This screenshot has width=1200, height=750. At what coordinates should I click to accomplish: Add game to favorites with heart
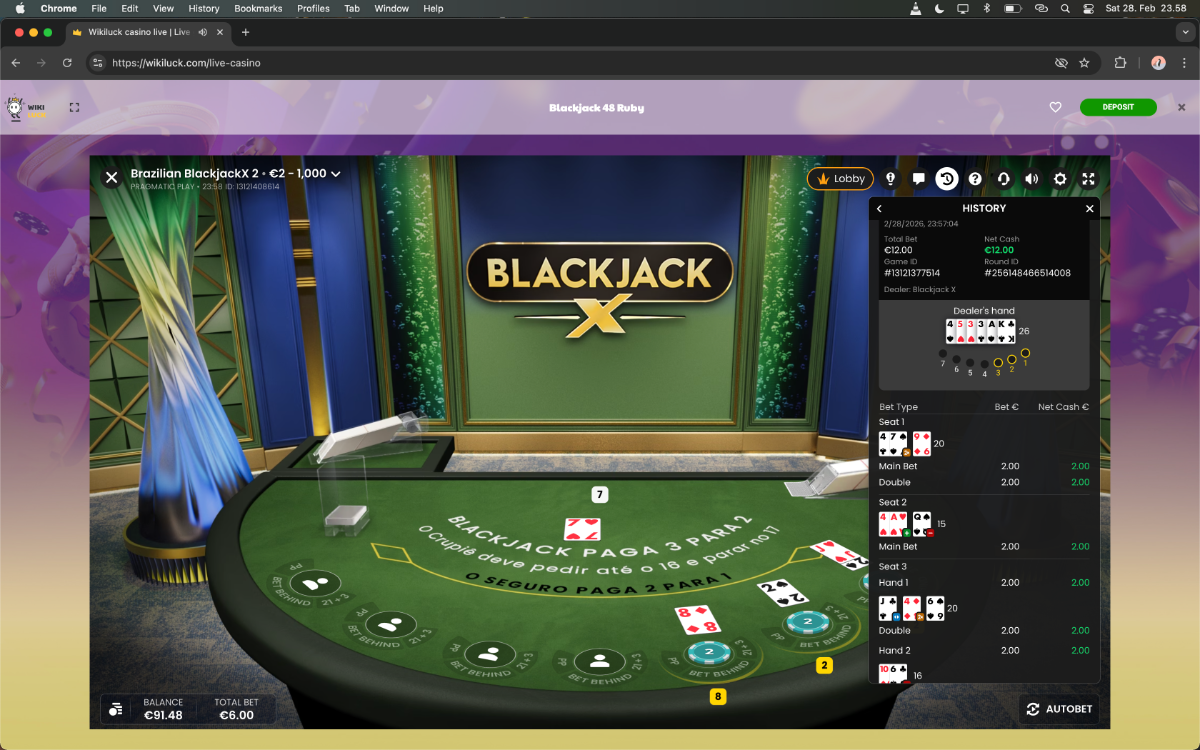pos(1055,107)
